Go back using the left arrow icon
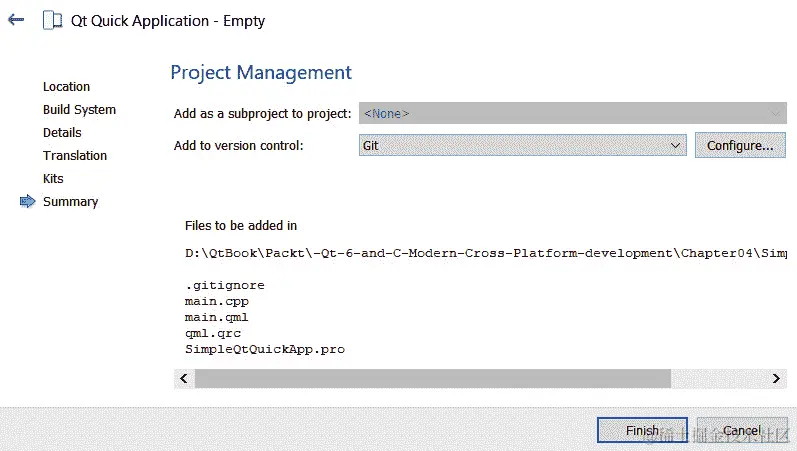Image resolution: width=797 pixels, height=451 pixels. (16, 20)
